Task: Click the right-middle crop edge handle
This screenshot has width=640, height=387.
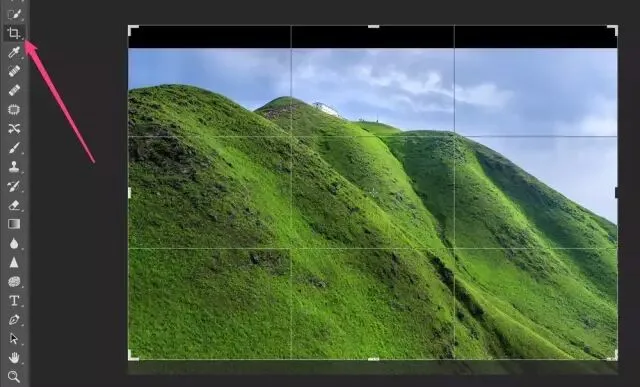Action: click(x=616, y=193)
